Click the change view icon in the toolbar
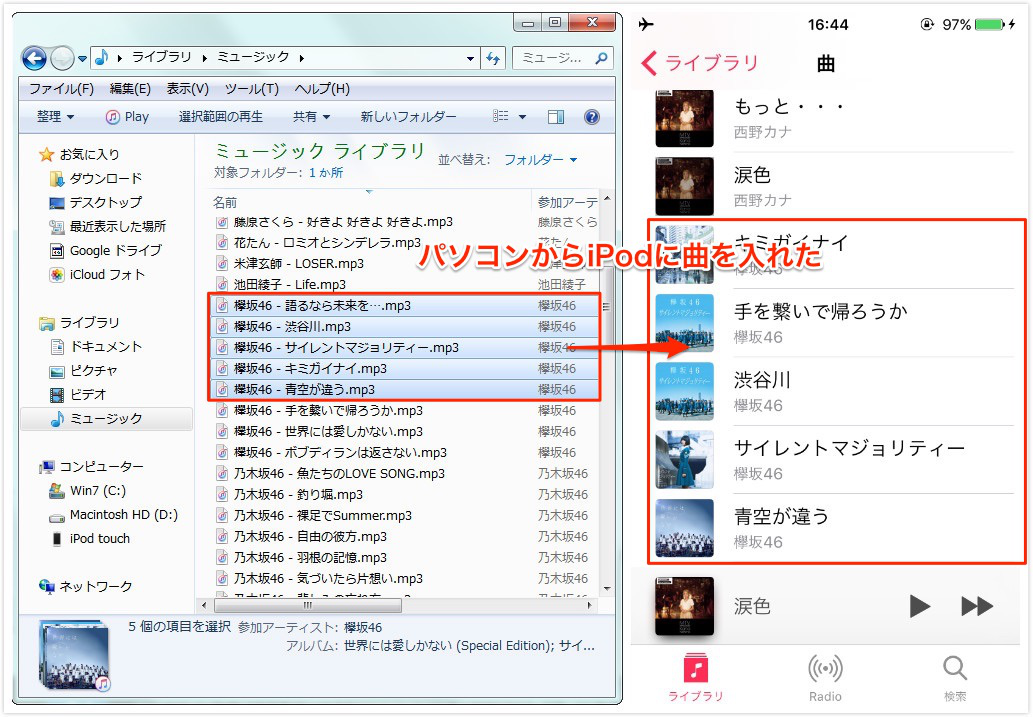Viewport: 1033px width, 717px height. (501, 117)
